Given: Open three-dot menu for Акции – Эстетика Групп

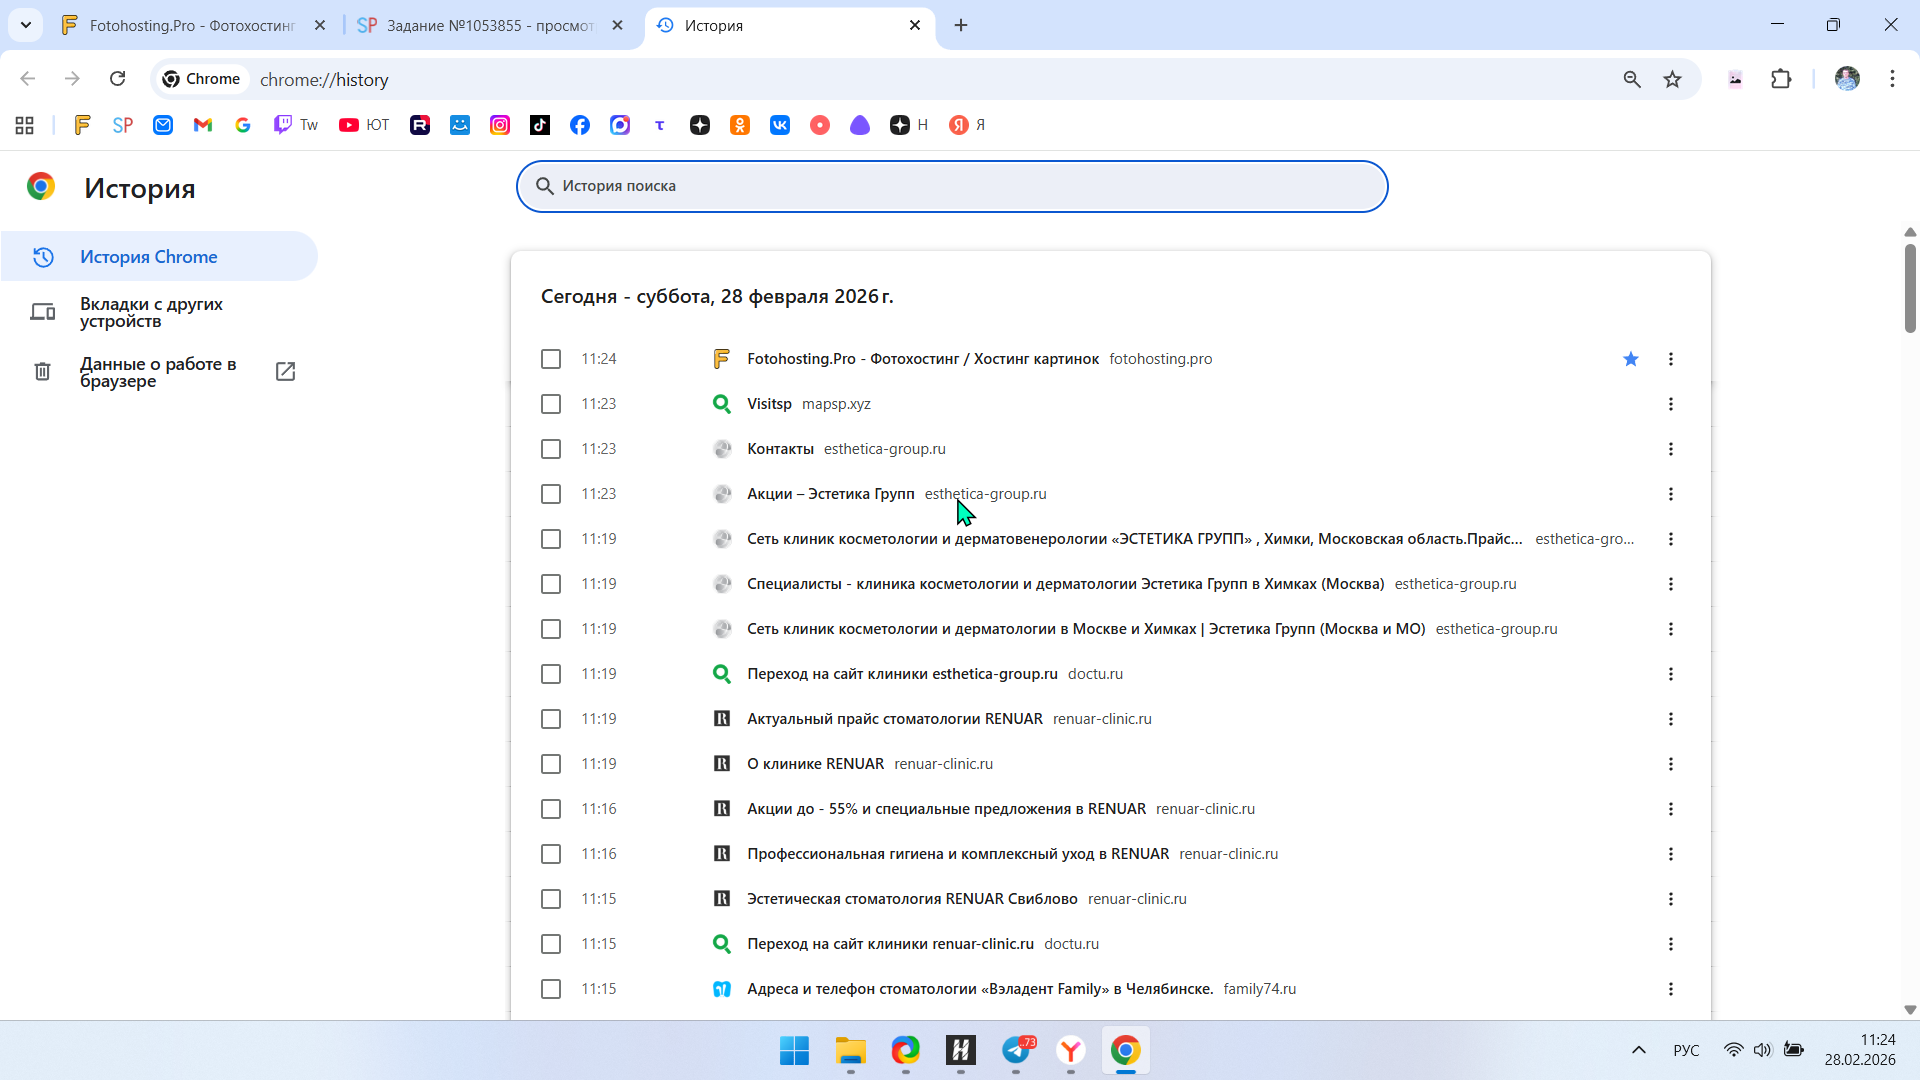Looking at the screenshot, I should click(x=1671, y=494).
